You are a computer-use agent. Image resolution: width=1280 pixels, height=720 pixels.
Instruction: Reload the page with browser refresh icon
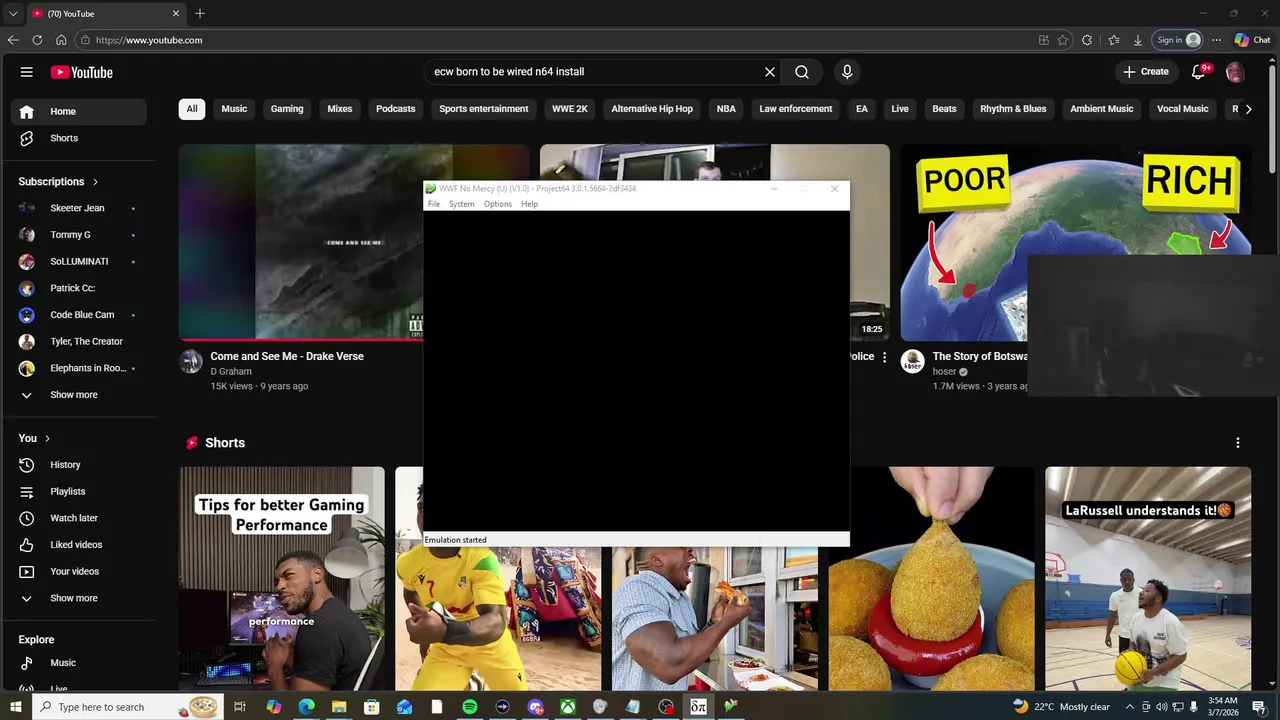(x=37, y=40)
